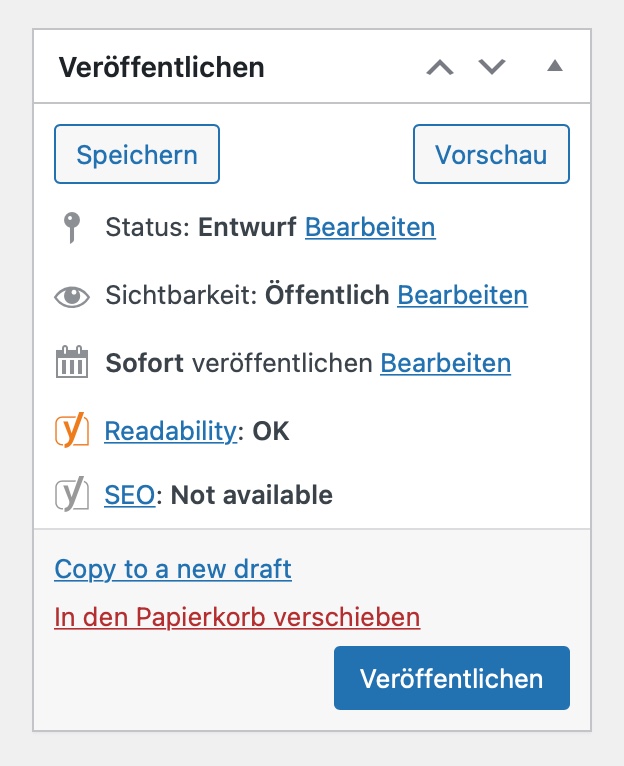This screenshot has width=624, height=766.
Task: Move post to Papierkorb
Action: (237, 617)
